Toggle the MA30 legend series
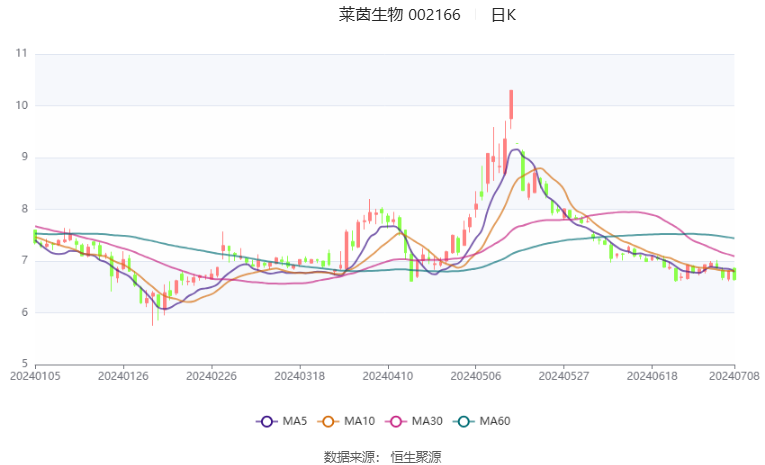The width and height of the screenshot is (765, 465). [x=414, y=421]
